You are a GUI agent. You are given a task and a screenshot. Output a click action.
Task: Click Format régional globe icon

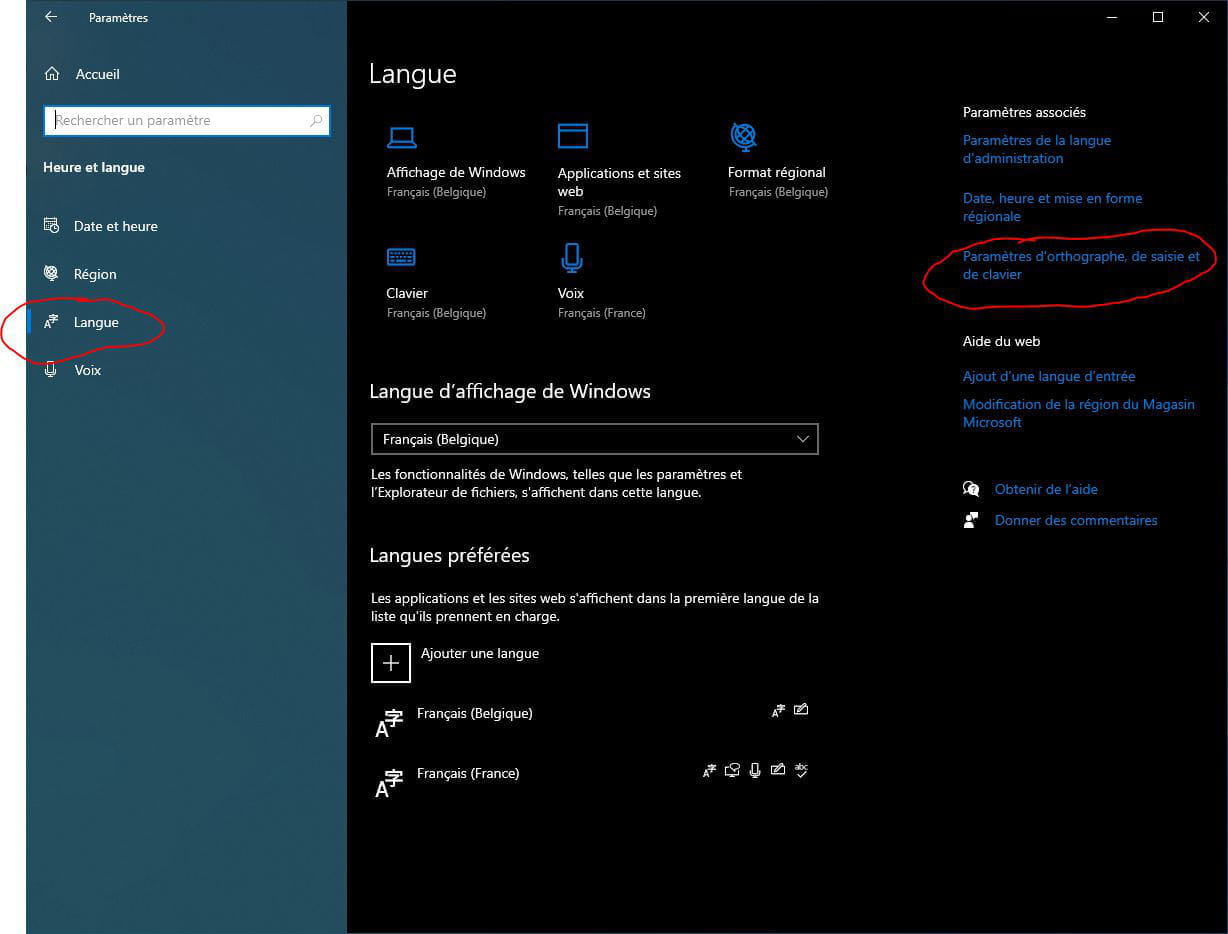point(743,135)
